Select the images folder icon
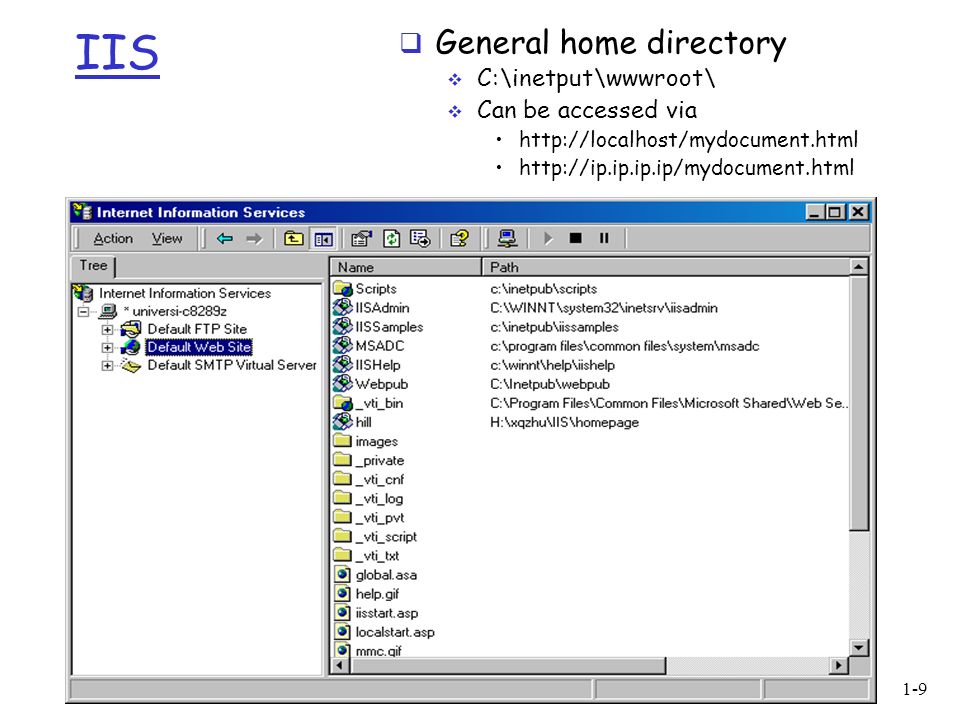Viewport: 960px width, 720px height. point(343,441)
